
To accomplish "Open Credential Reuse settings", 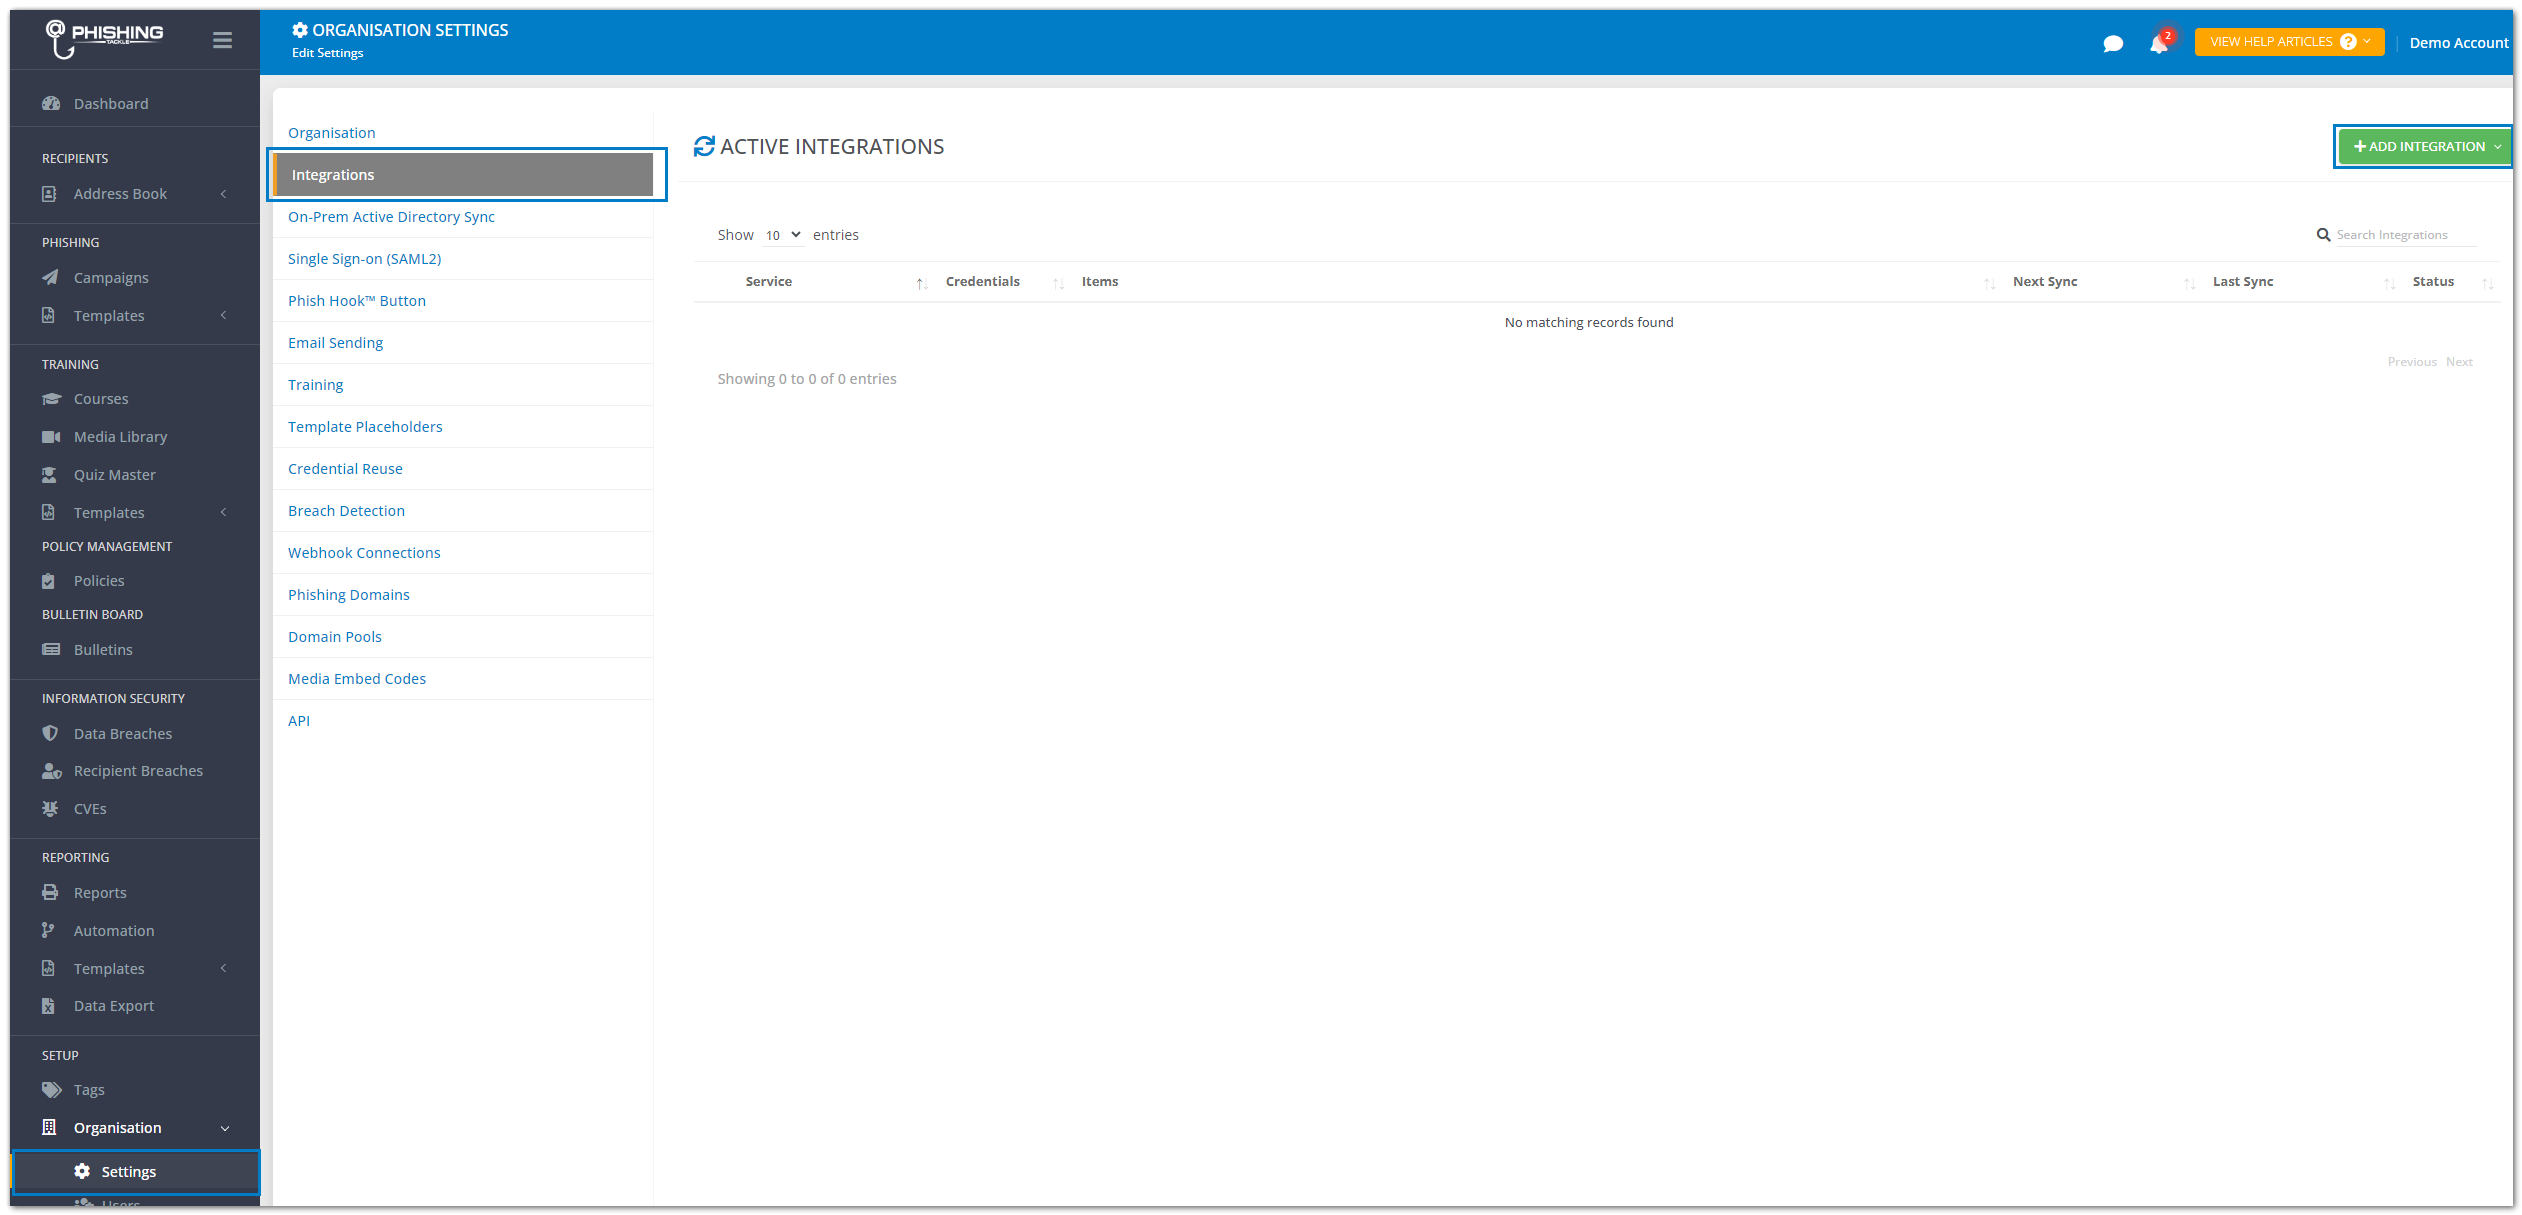I will (x=345, y=469).
